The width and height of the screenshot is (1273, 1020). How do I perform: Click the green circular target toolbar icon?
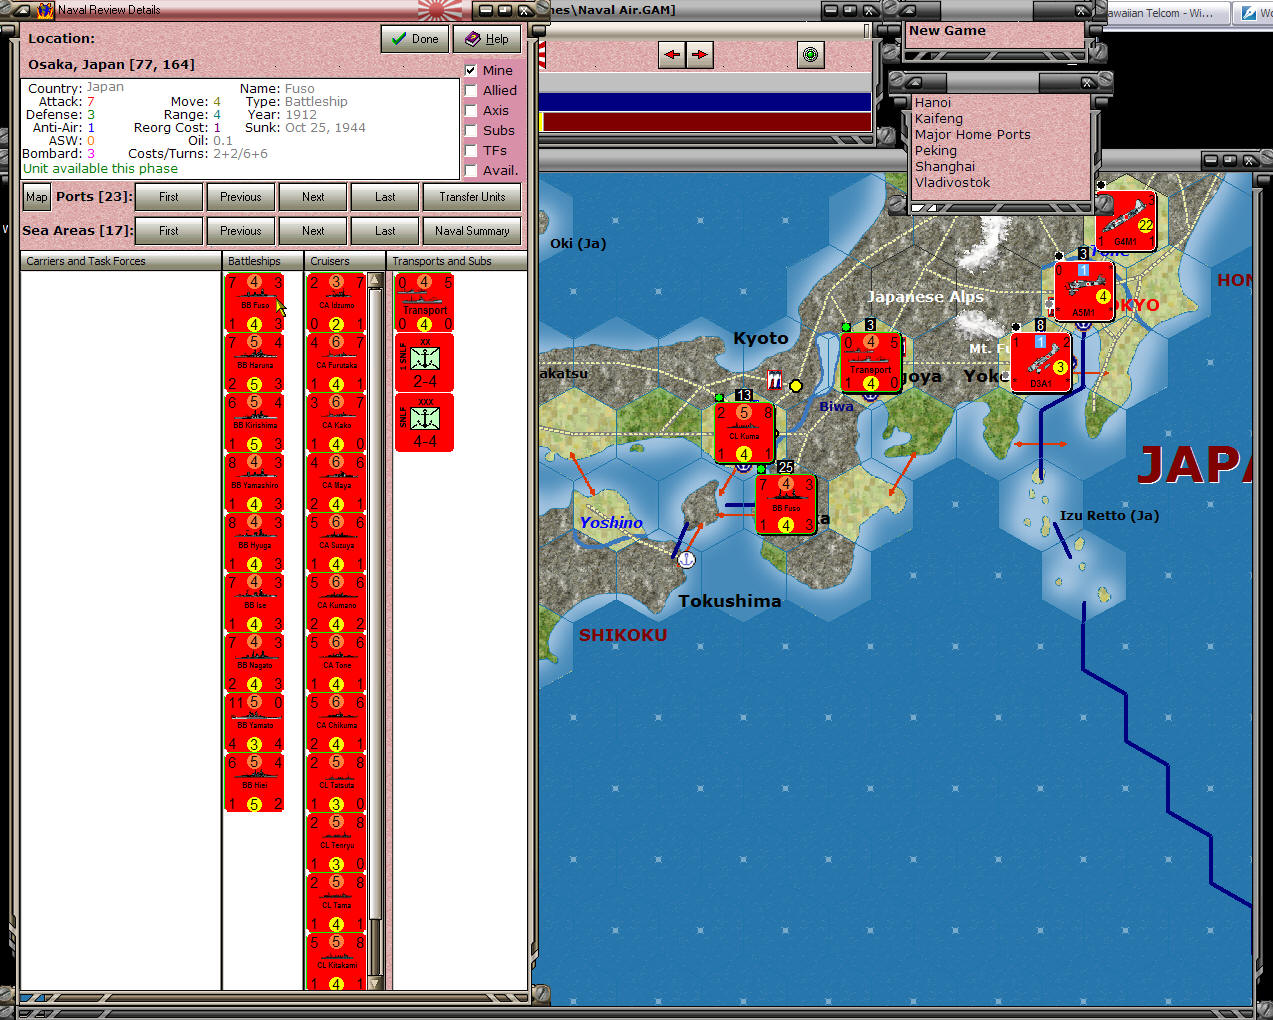click(811, 54)
